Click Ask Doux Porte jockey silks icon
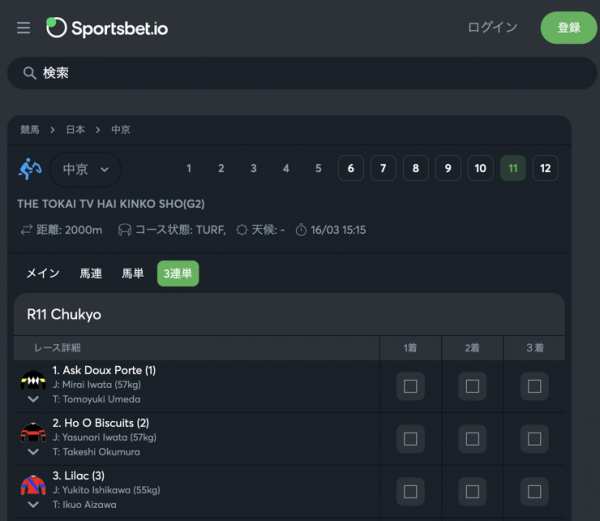The image size is (600, 521). point(33,380)
